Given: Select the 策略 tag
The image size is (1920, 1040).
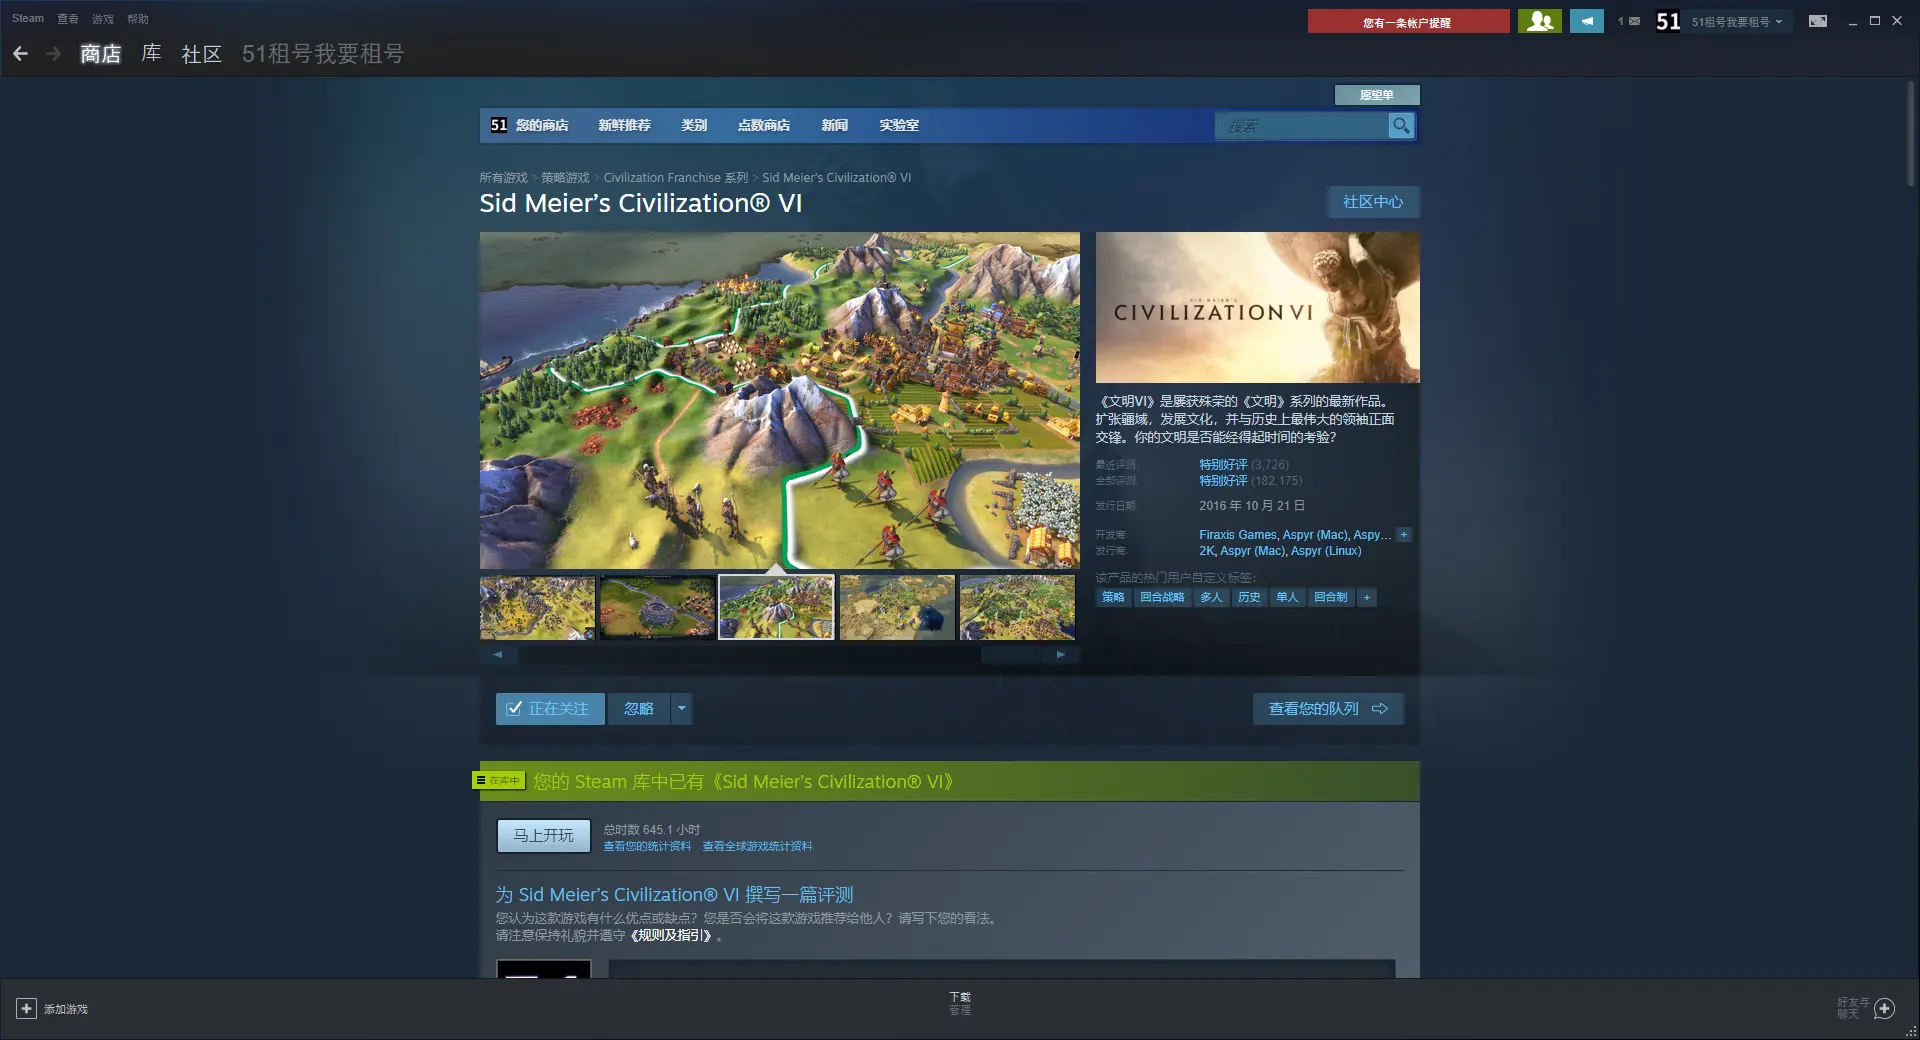Looking at the screenshot, I should coord(1113,597).
